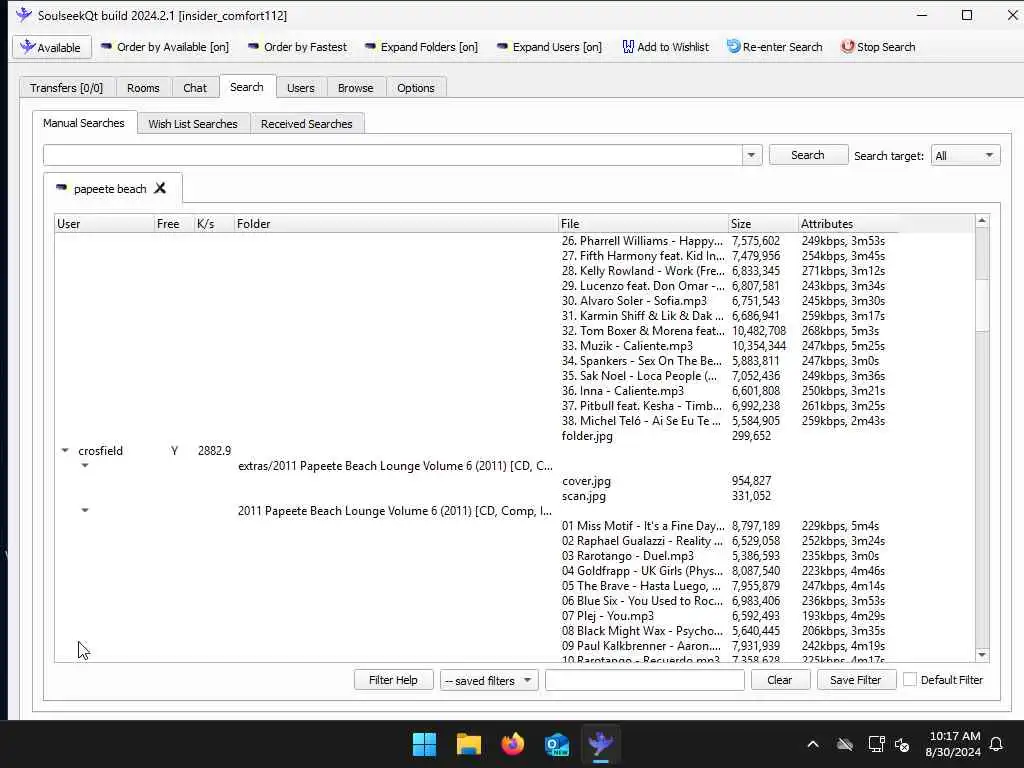
Task: Open the search history dropdown arrow
Action: point(751,155)
